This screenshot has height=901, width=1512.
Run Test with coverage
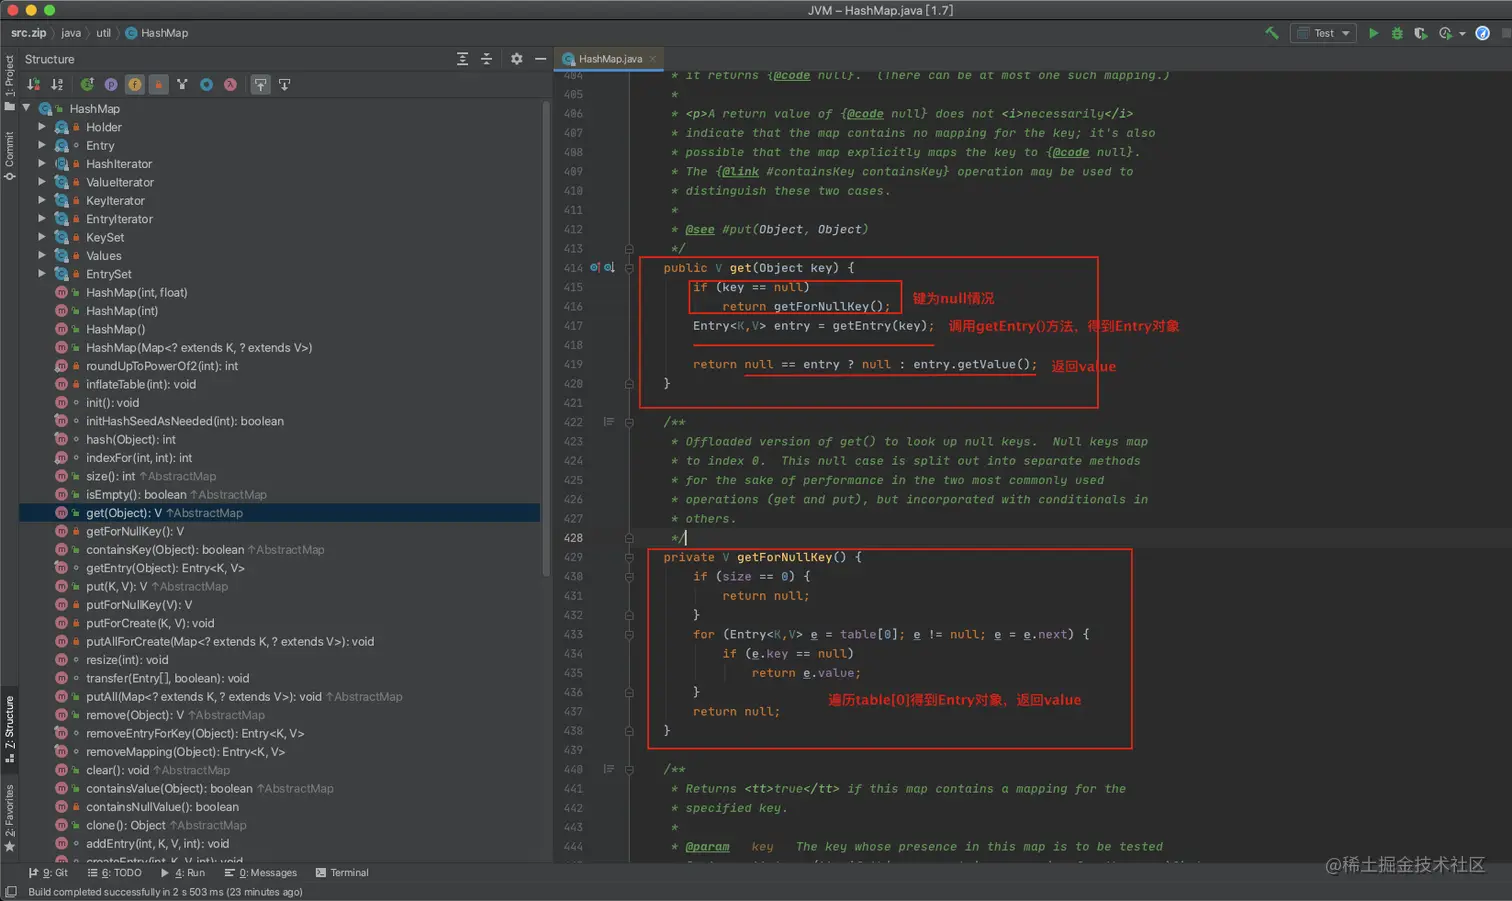[x=1420, y=33]
